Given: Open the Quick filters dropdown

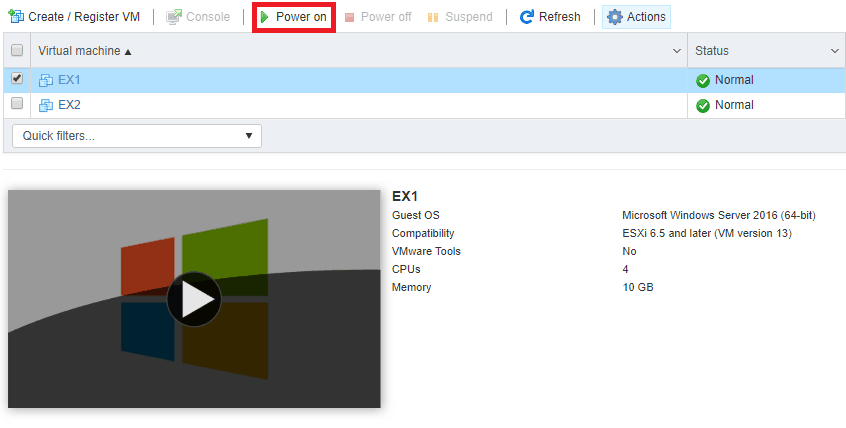Looking at the screenshot, I should pyautogui.click(x=137, y=136).
